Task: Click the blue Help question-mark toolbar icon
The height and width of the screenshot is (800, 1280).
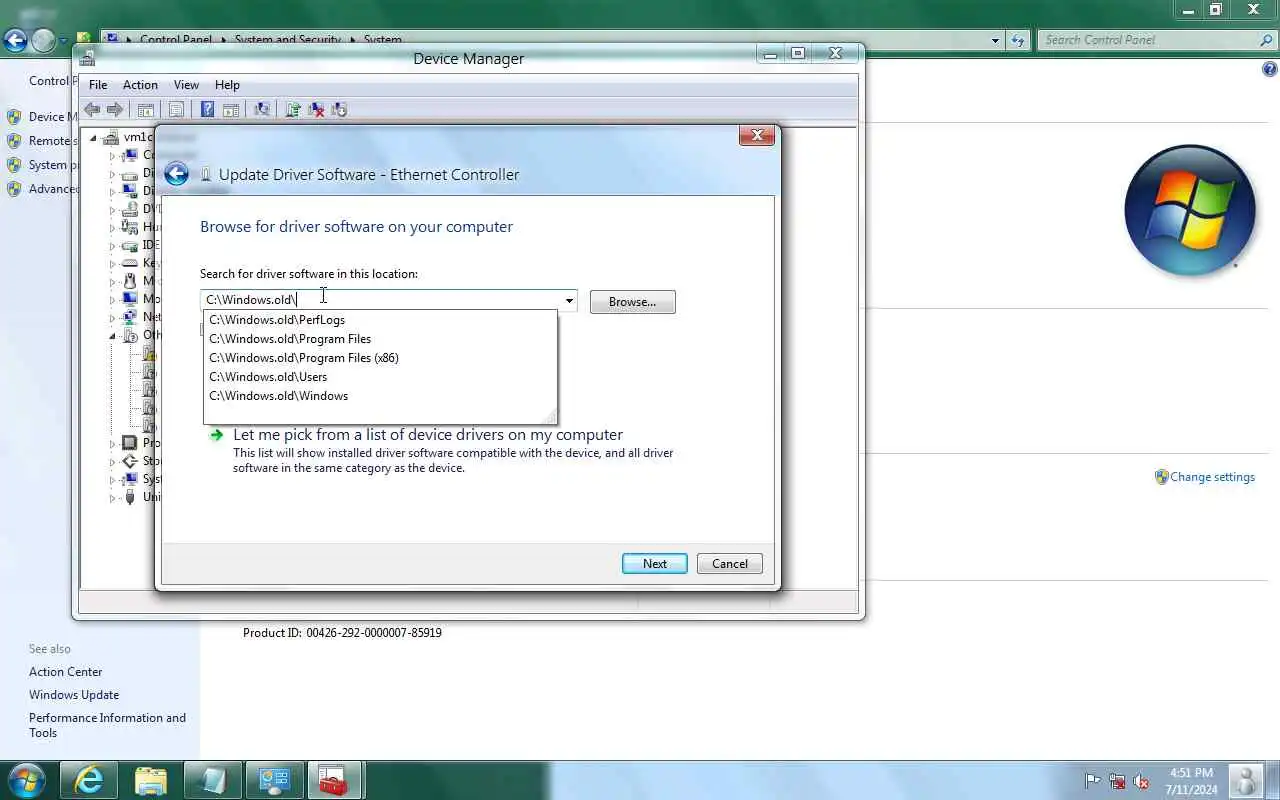Action: pyautogui.click(x=207, y=110)
